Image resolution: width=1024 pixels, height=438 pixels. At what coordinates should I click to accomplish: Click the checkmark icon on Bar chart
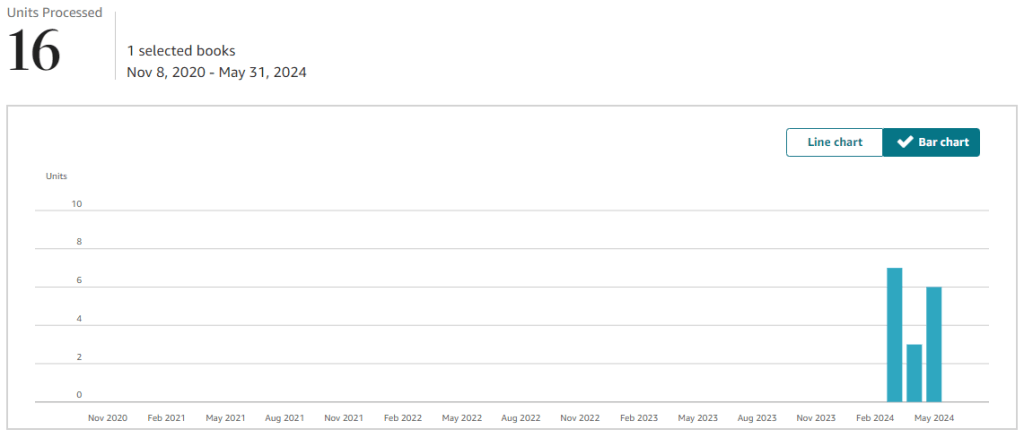coord(904,142)
